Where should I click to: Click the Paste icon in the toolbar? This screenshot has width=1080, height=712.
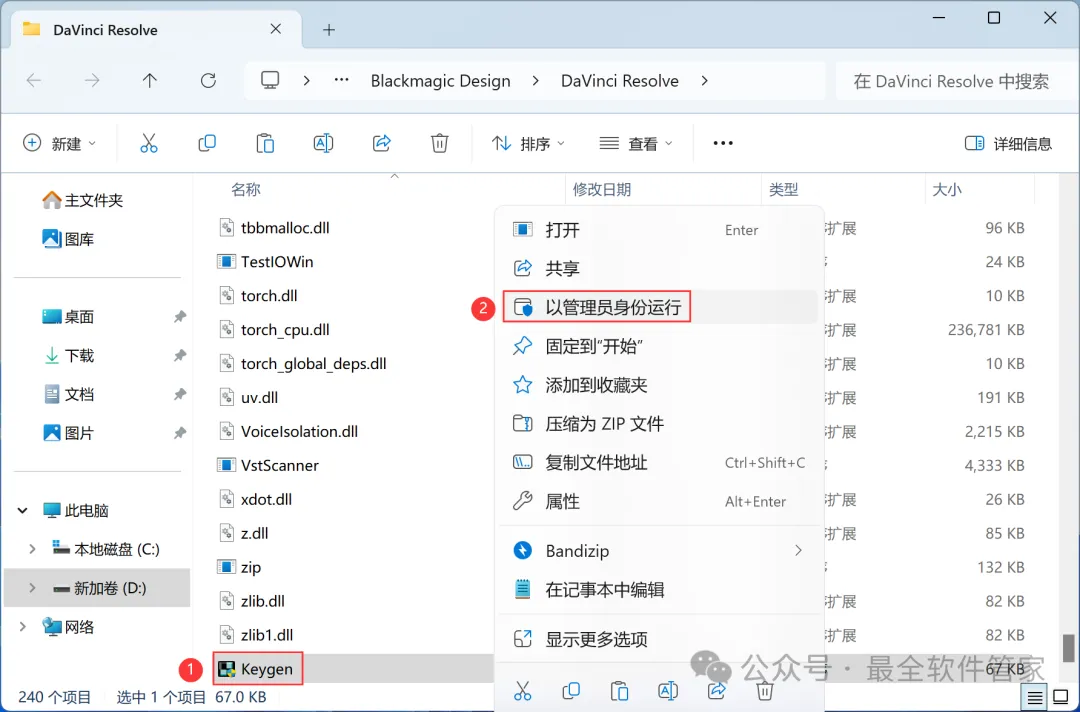[x=265, y=143]
